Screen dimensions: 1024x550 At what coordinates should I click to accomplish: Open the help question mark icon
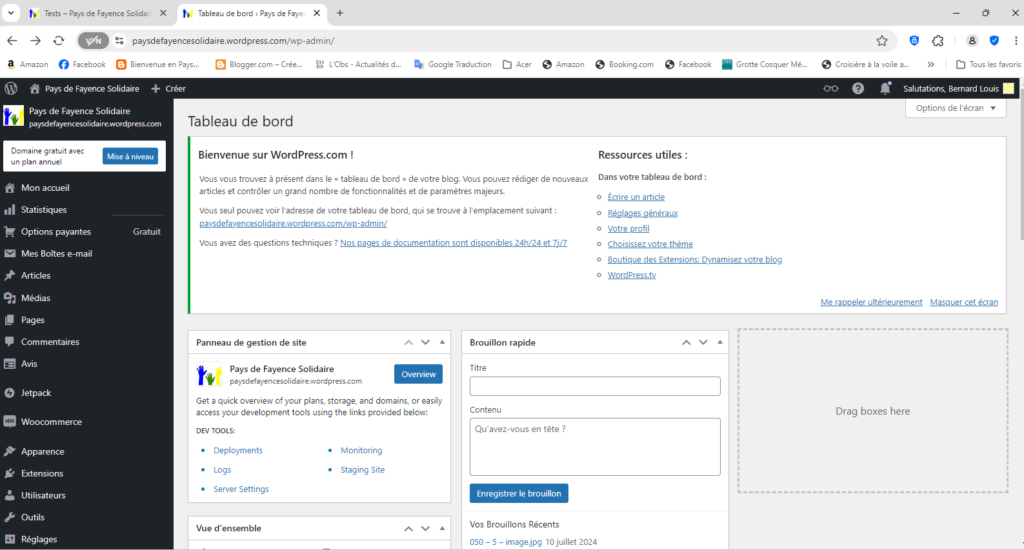[x=858, y=88]
